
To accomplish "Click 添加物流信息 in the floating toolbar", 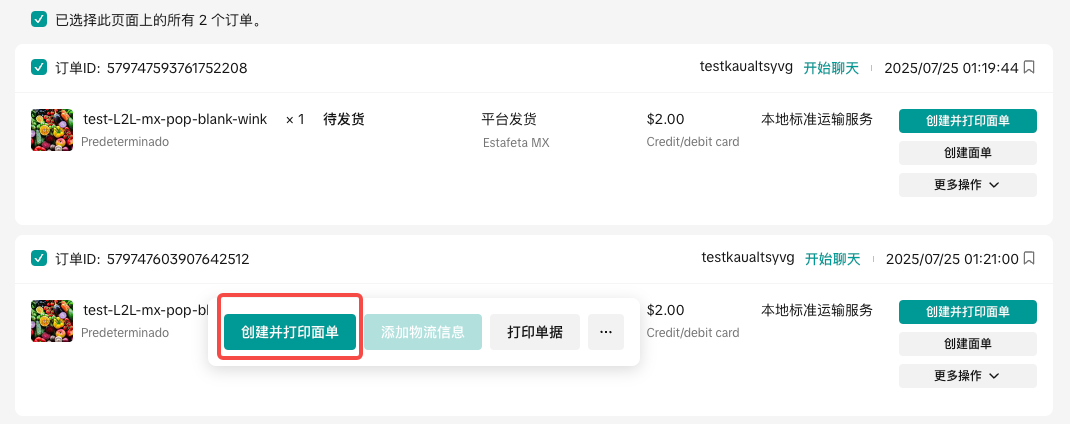I will (x=423, y=332).
